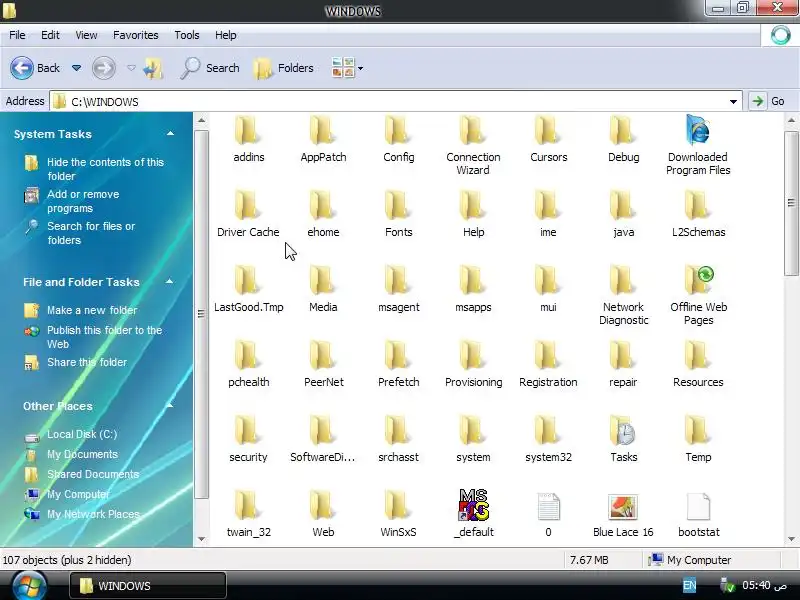Viewport: 800px width, 600px height.
Task: Select the Fonts folder icon
Action: (398, 206)
